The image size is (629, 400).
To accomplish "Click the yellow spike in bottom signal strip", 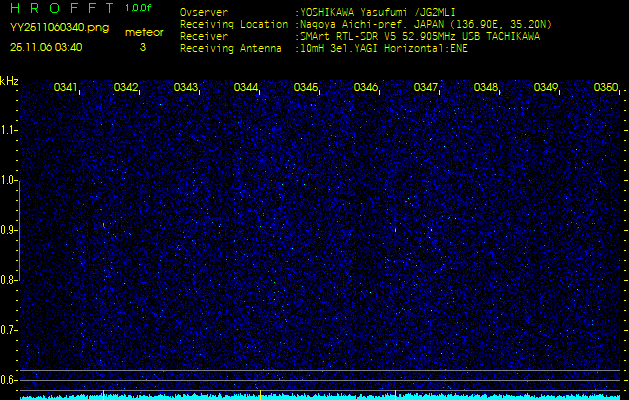I will 261,395.
